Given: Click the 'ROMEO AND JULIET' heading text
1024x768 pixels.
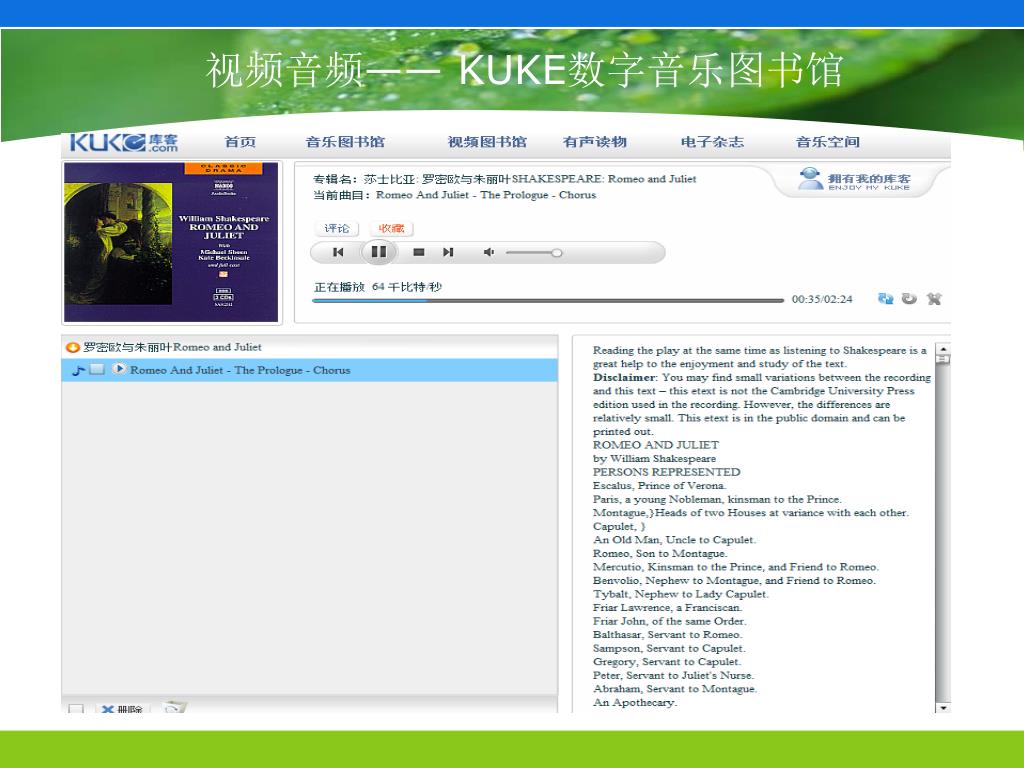Looking at the screenshot, I should (x=656, y=445).
